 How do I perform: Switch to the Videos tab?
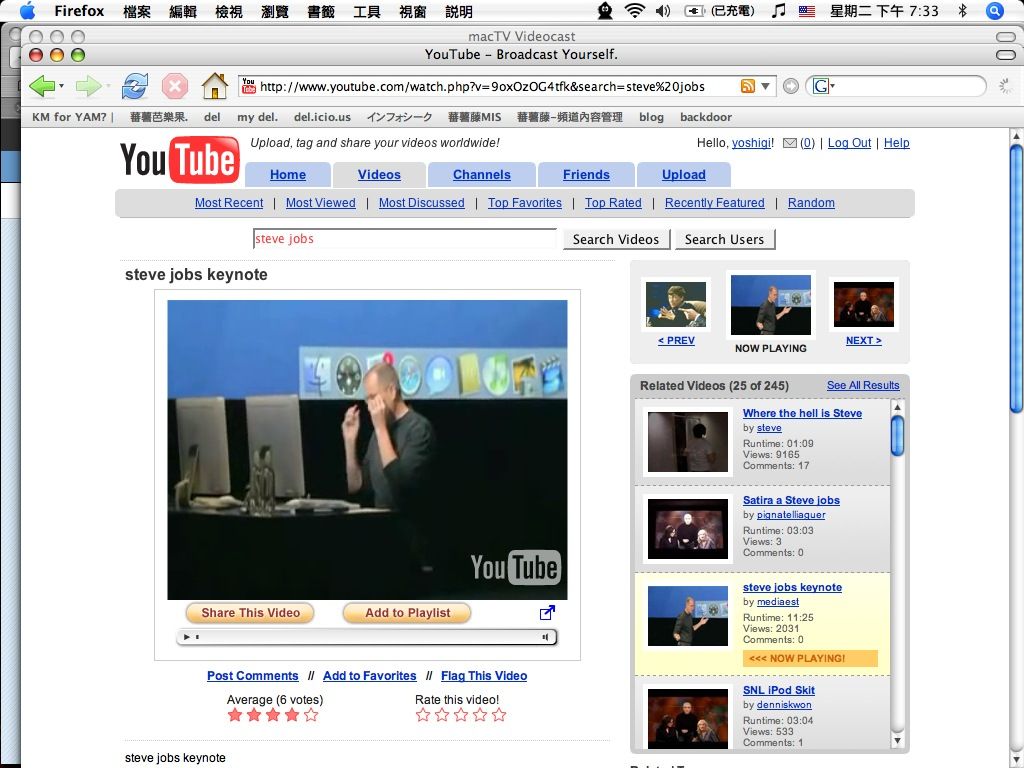[x=379, y=174]
